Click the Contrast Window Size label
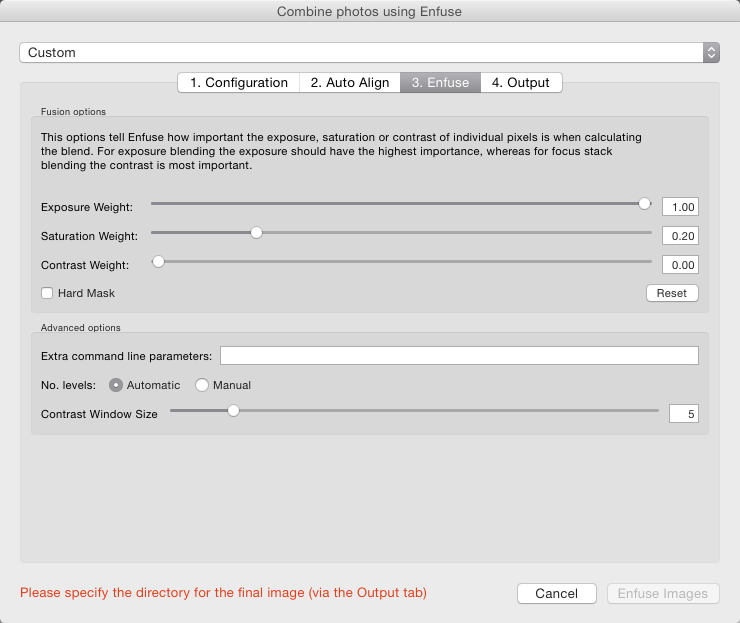The height and width of the screenshot is (623, 740). click(99, 414)
